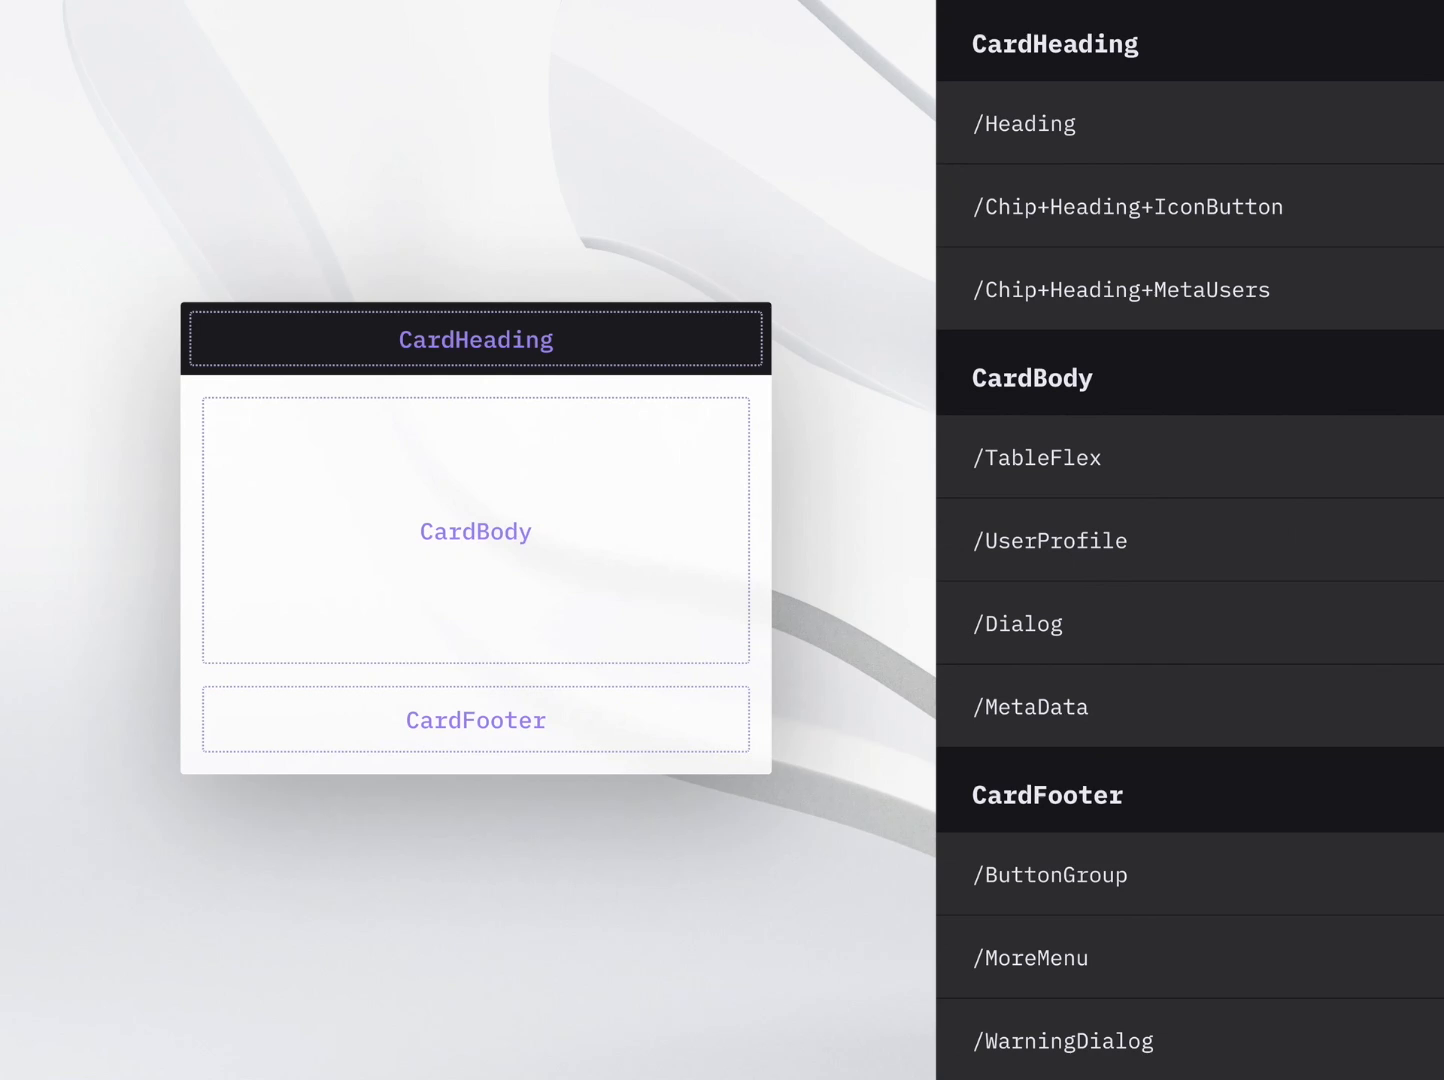The image size is (1444, 1080).
Task: Click the white card preview panel
Action: [x=476, y=600]
